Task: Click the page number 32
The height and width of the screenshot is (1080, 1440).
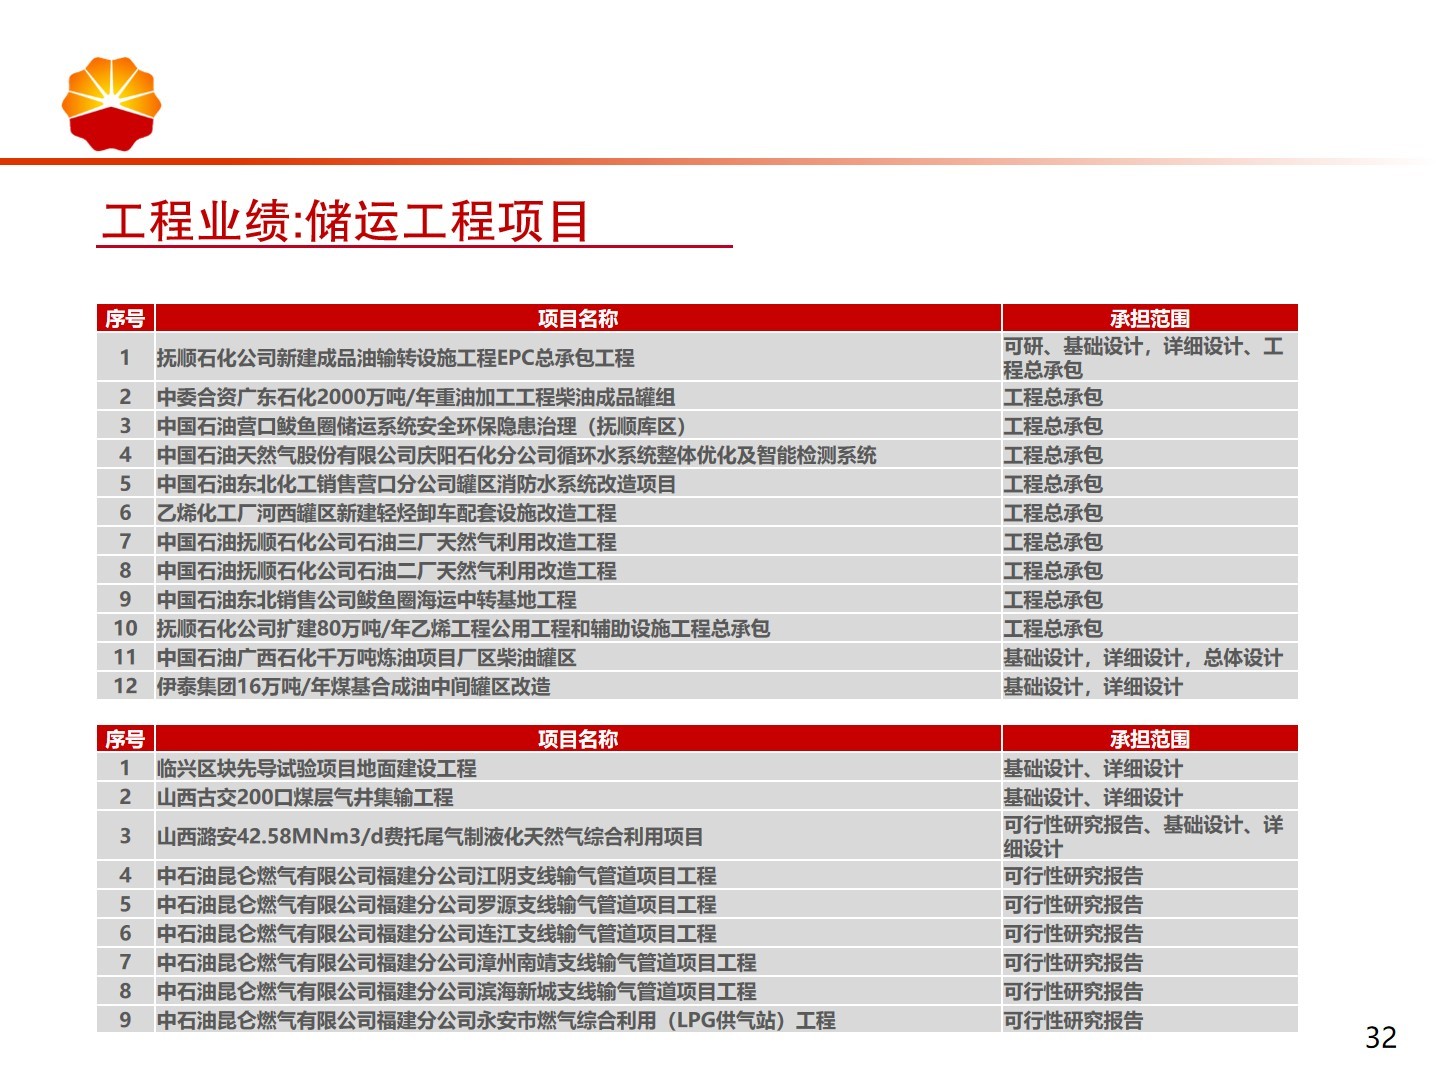Action: [1380, 1038]
